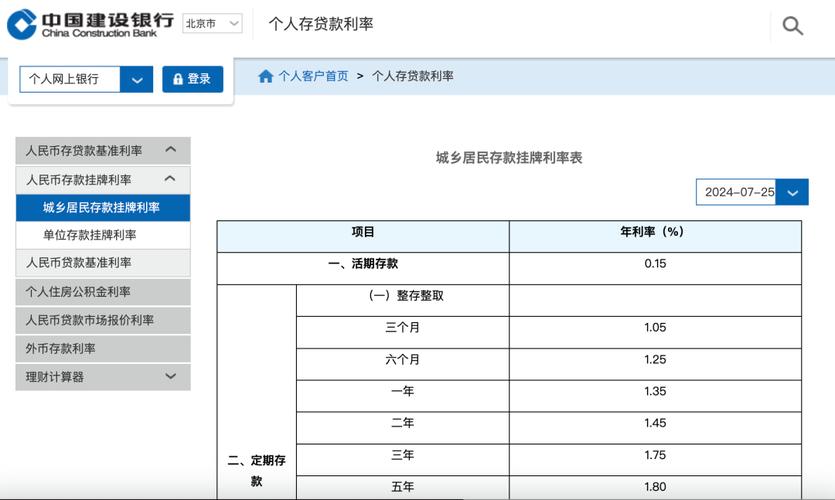Collapse the 人民币存贷款基准利率 section
The image size is (835, 500).
(x=103, y=151)
